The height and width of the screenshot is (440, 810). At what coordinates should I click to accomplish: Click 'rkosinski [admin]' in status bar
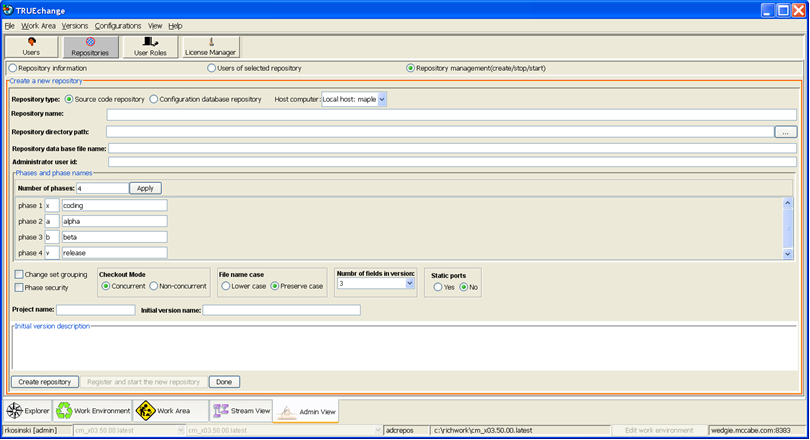[31, 430]
